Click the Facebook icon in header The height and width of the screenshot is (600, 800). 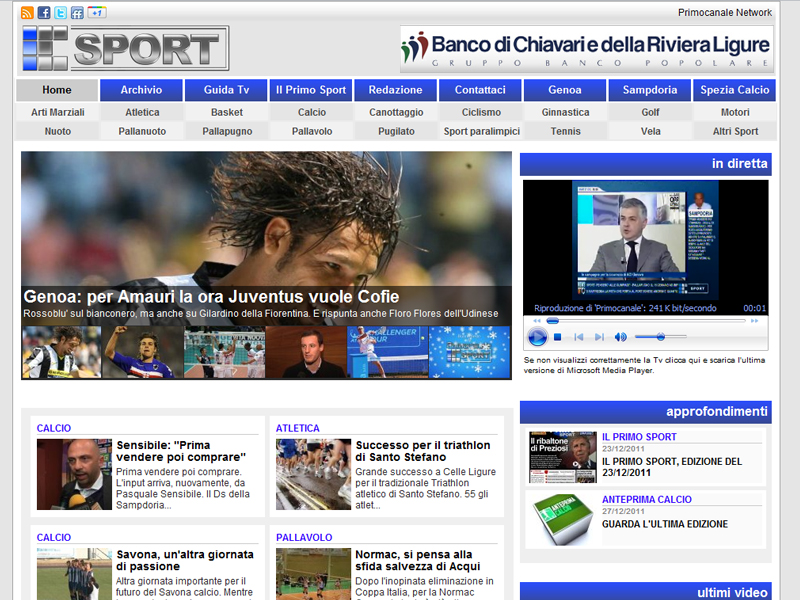tap(44, 13)
